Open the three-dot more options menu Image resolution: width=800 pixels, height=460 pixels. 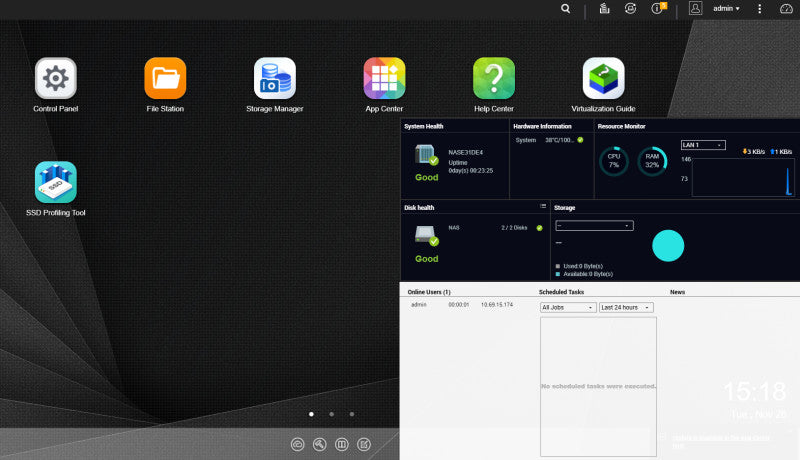coord(760,9)
